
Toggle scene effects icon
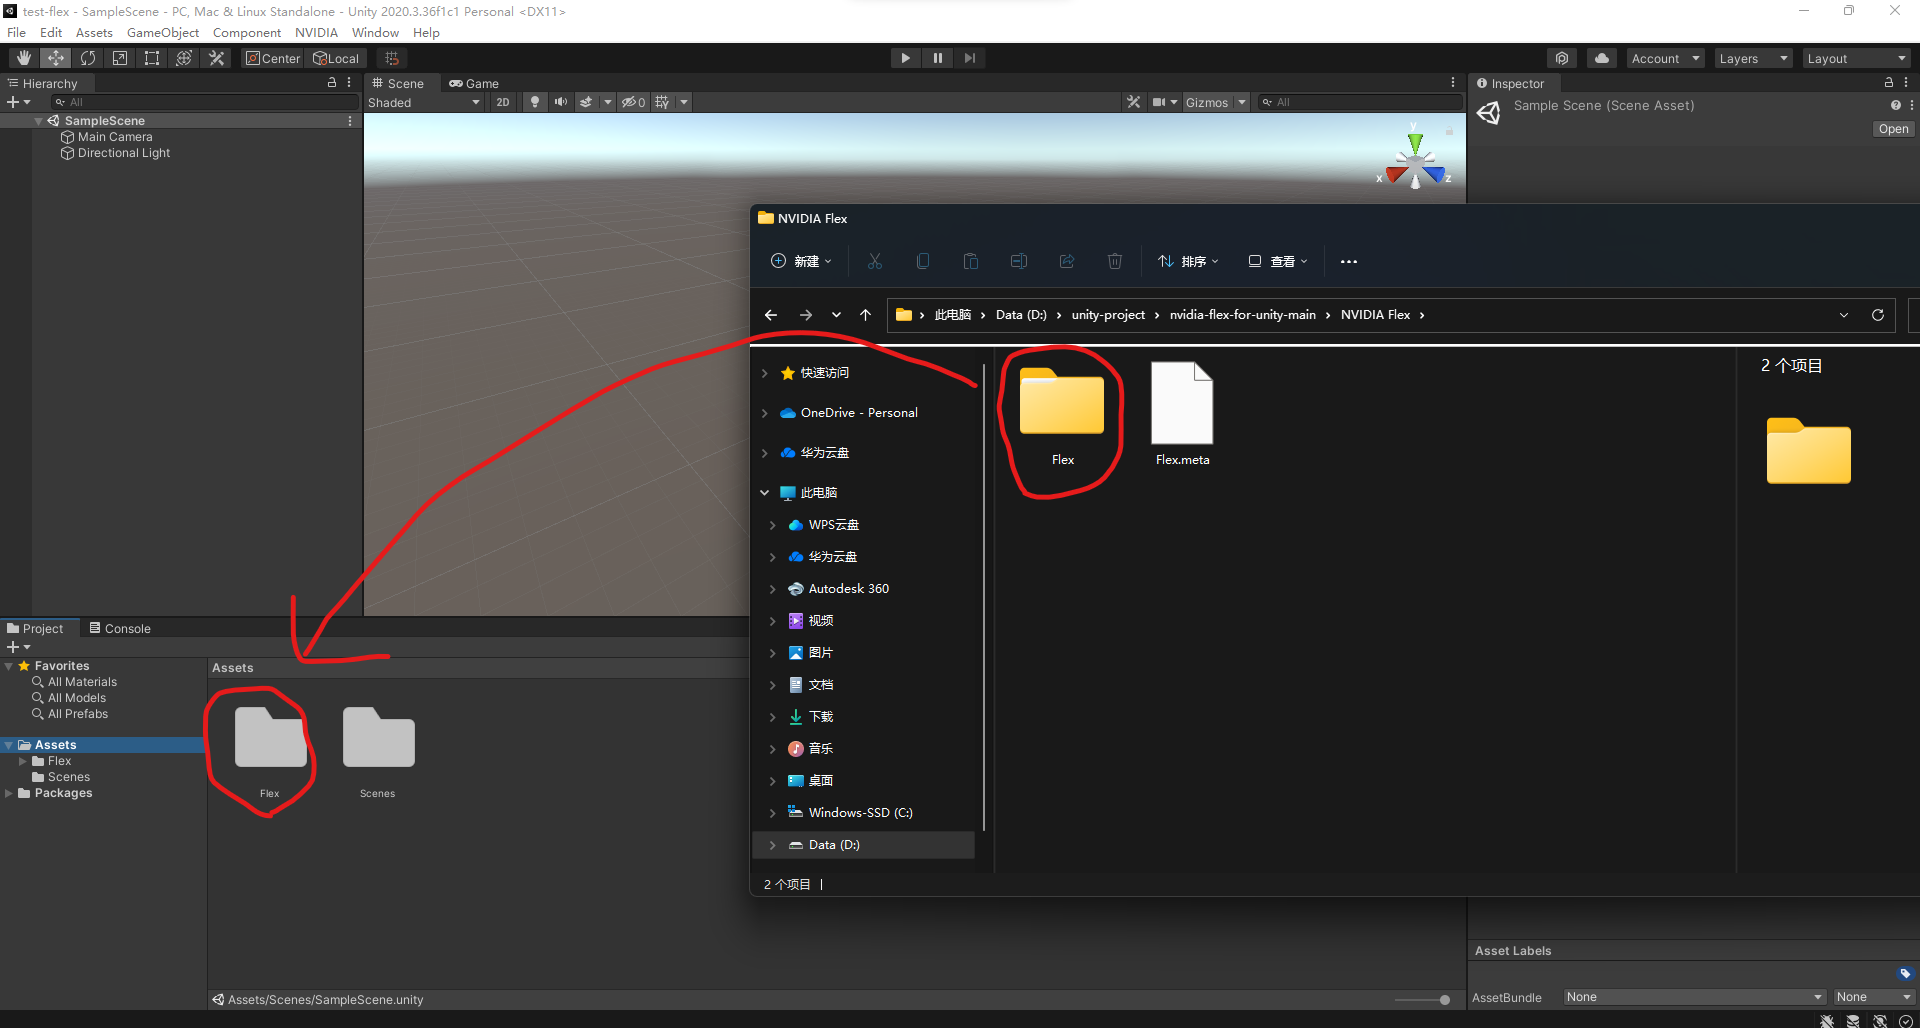tap(586, 102)
